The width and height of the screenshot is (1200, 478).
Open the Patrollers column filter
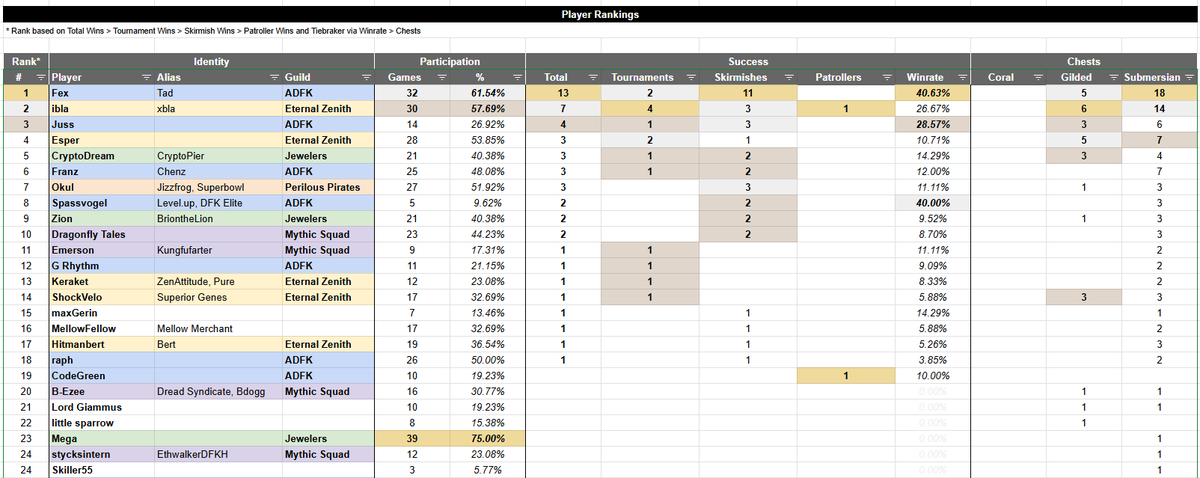886,77
